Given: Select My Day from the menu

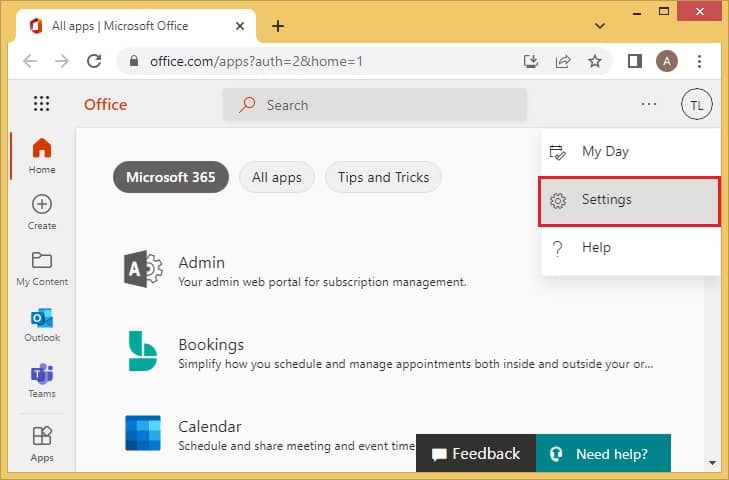Looking at the screenshot, I should [631, 152].
